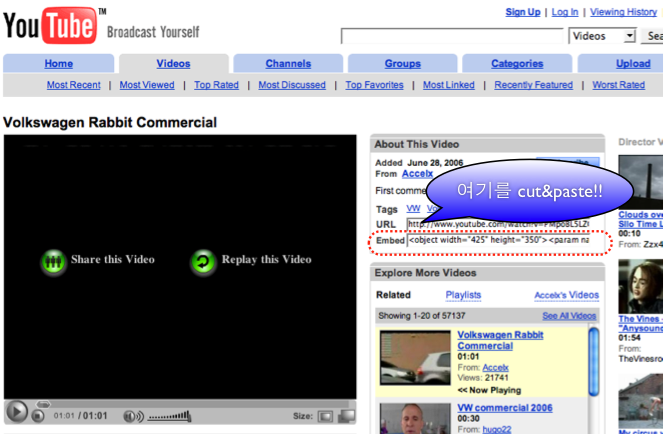The height and width of the screenshot is (434, 672).
Task: Open Most Linked videos
Action: coord(449,85)
